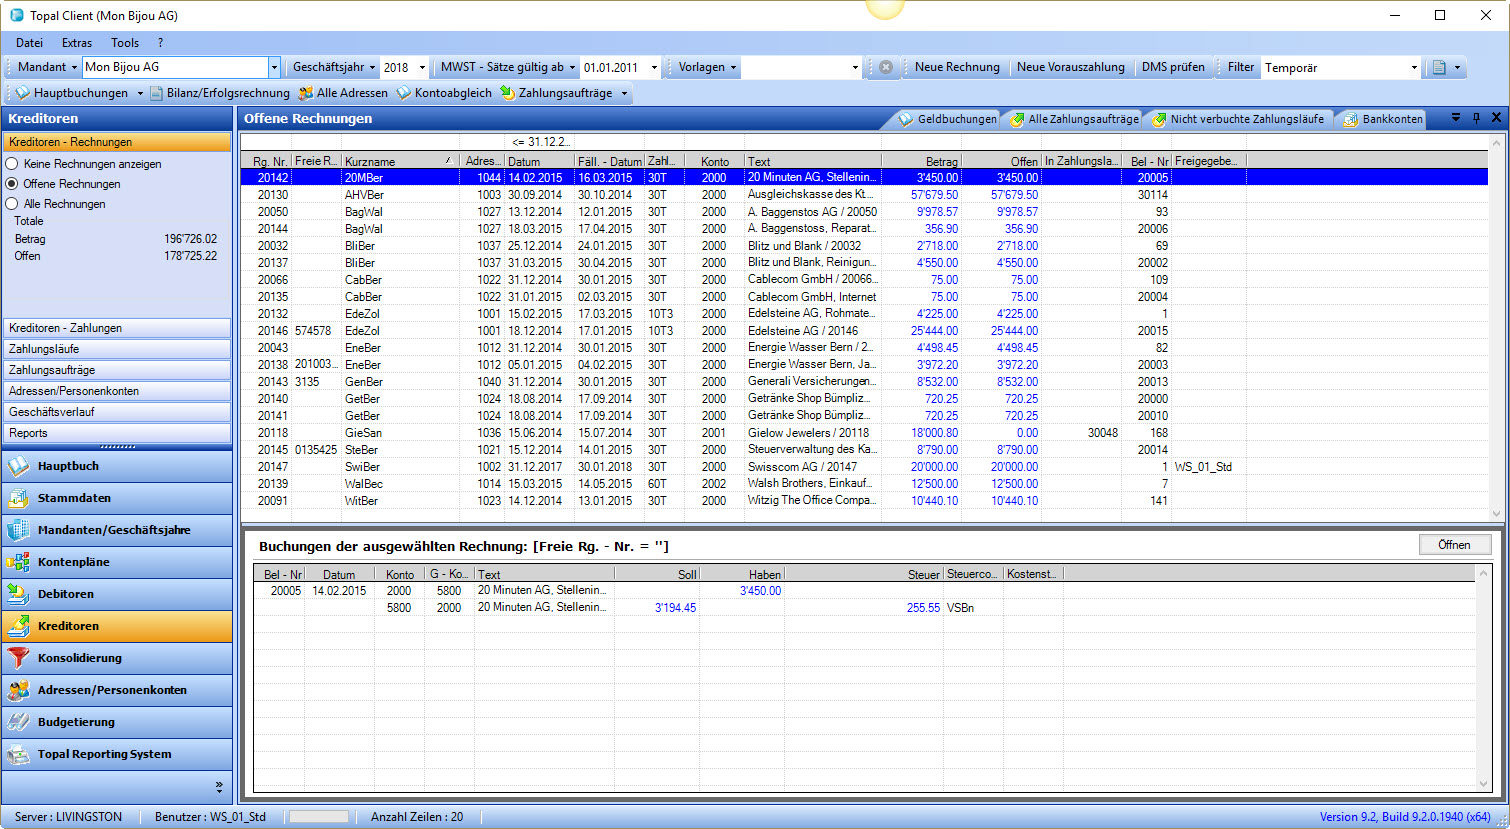Click the Öffnen button
1510x829 pixels.
pyautogui.click(x=1454, y=545)
